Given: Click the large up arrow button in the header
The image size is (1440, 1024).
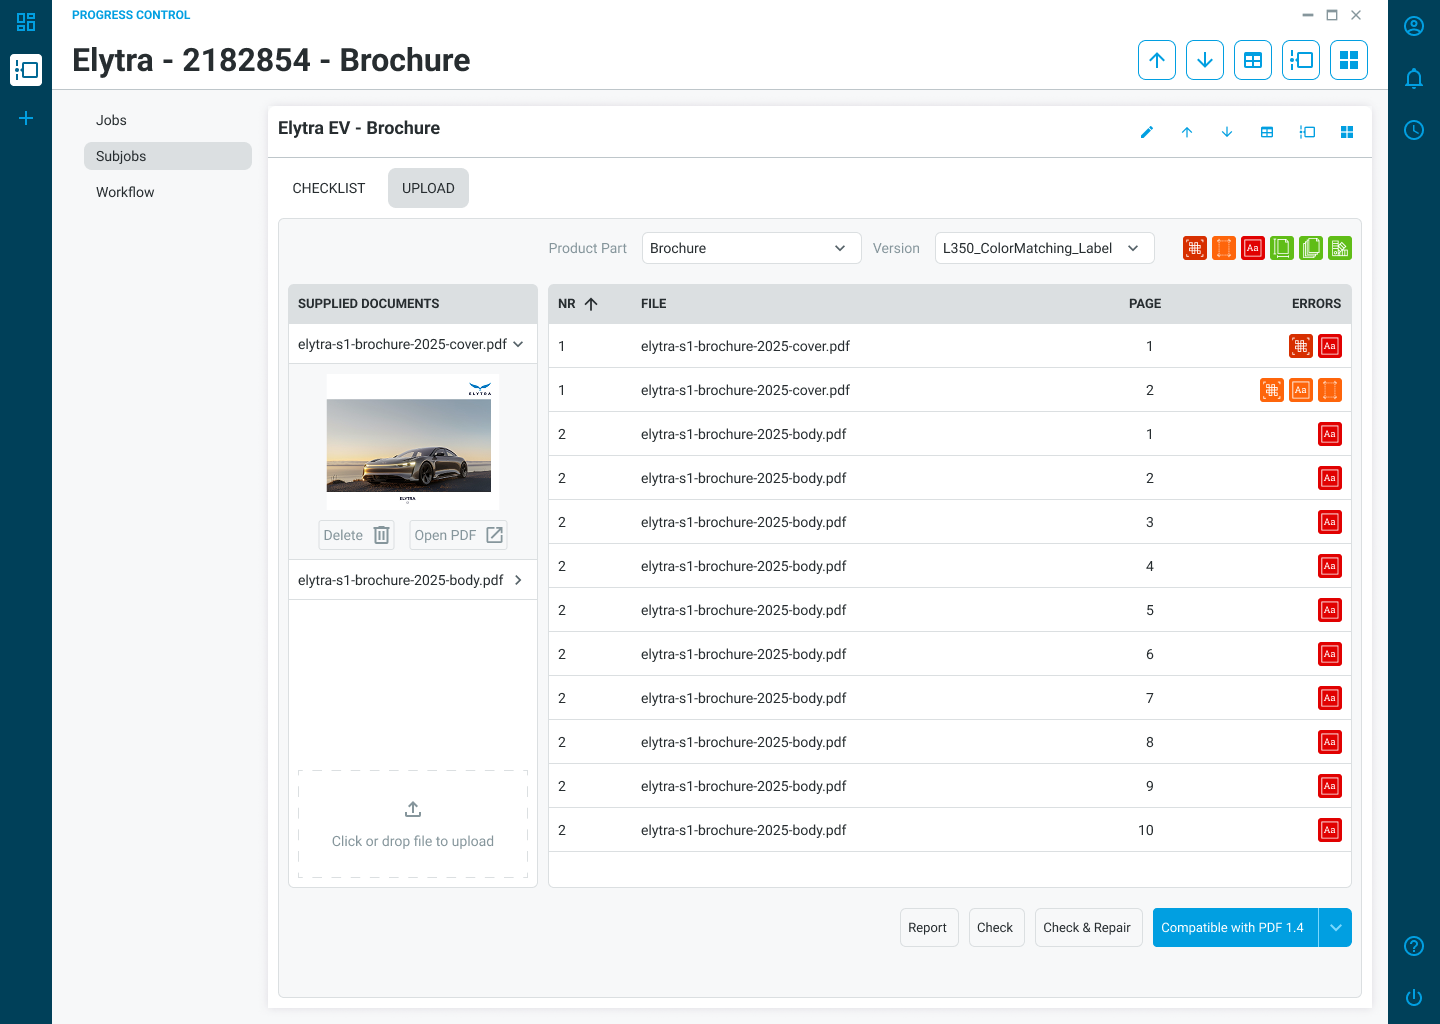Looking at the screenshot, I should (1157, 60).
